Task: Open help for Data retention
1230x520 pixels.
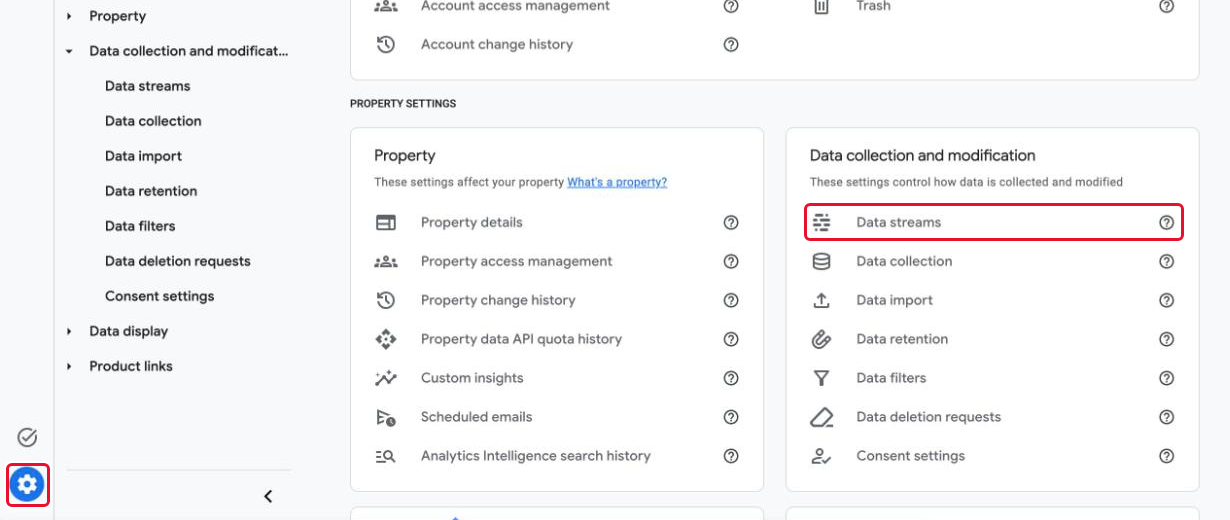Action: pos(1166,339)
